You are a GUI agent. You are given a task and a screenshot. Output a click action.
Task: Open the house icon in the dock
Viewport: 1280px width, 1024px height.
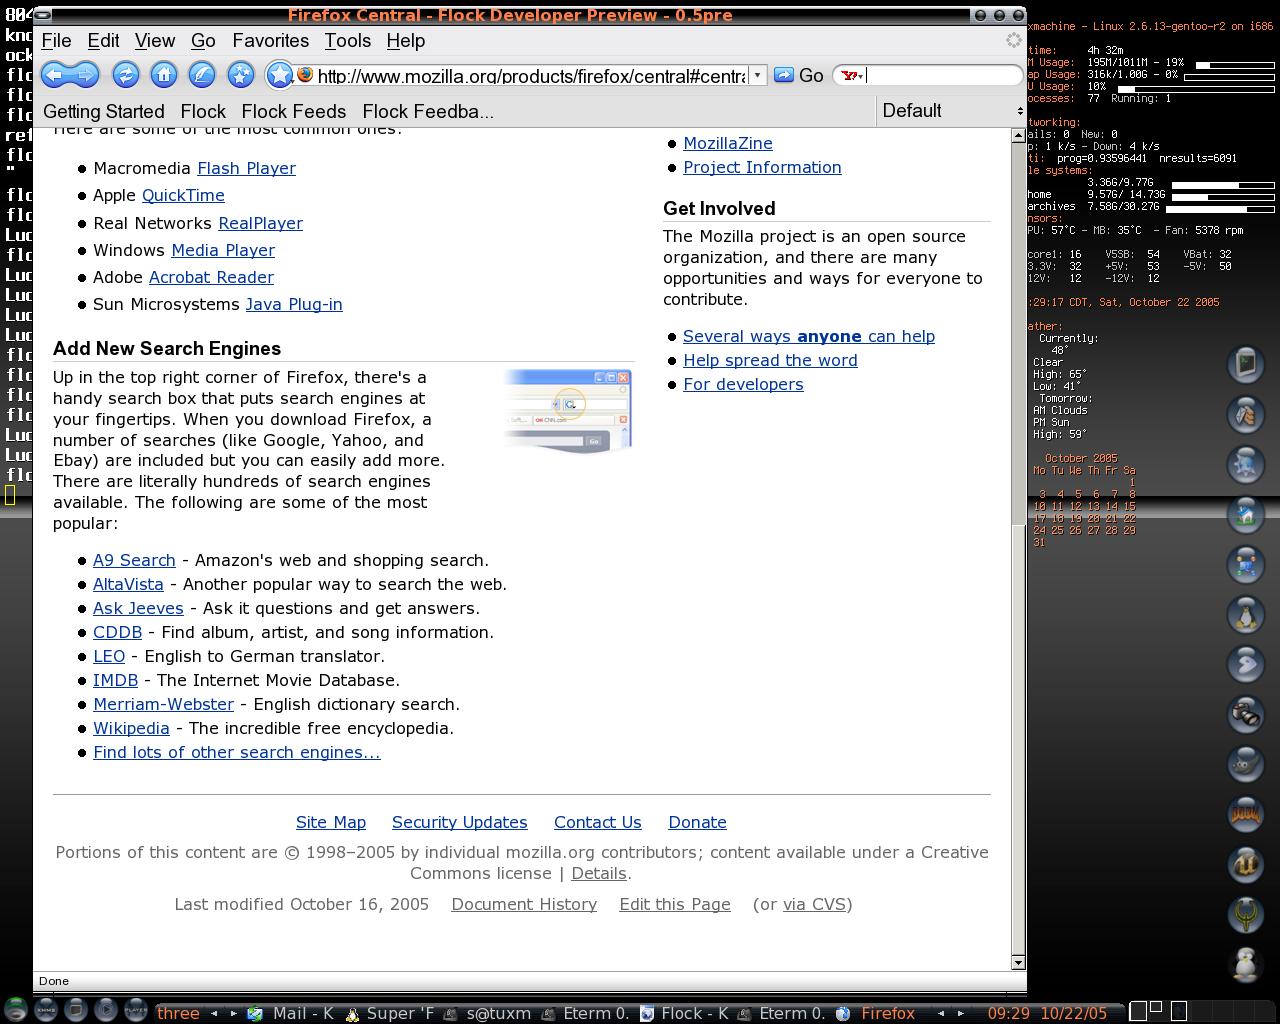(1246, 514)
